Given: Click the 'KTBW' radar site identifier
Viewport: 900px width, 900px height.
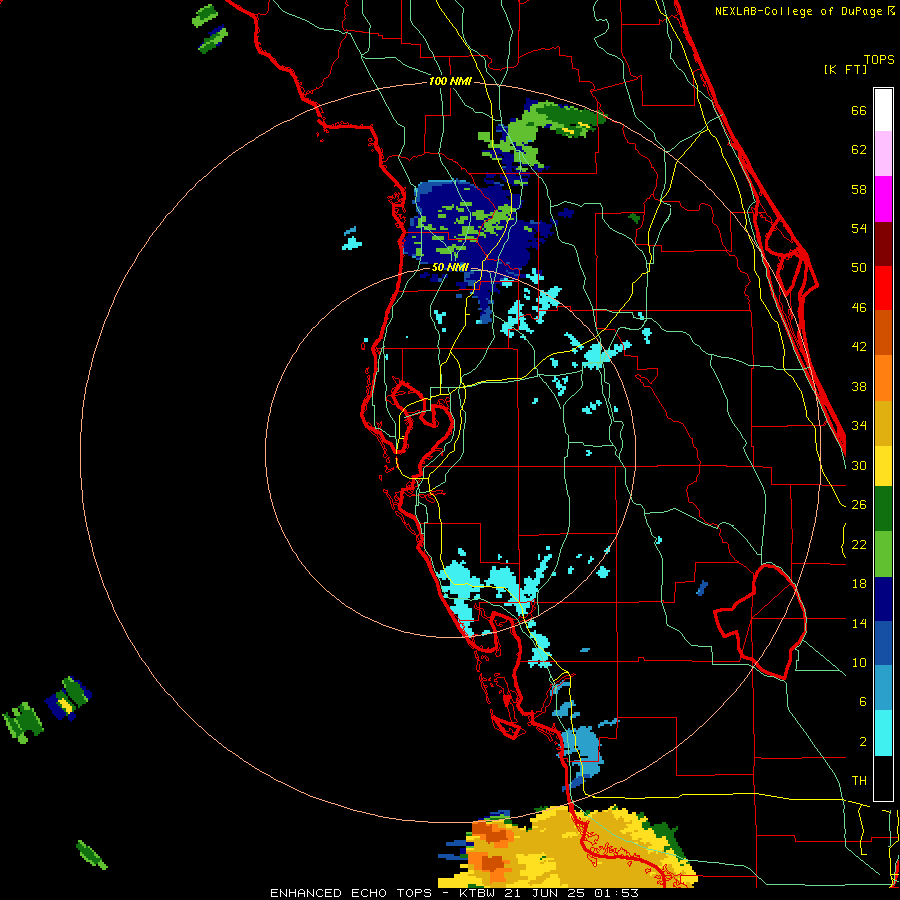Looking at the screenshot, I should tap(479, 893).
